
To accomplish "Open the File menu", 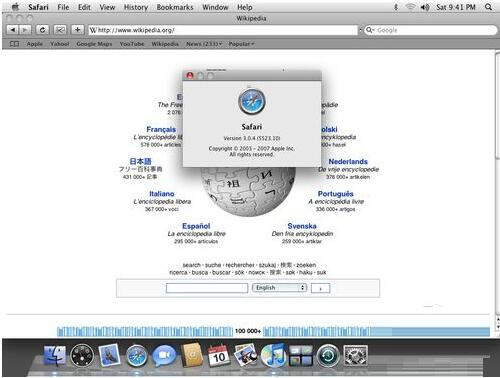I will pyautogui.click(x=63, y=7).
